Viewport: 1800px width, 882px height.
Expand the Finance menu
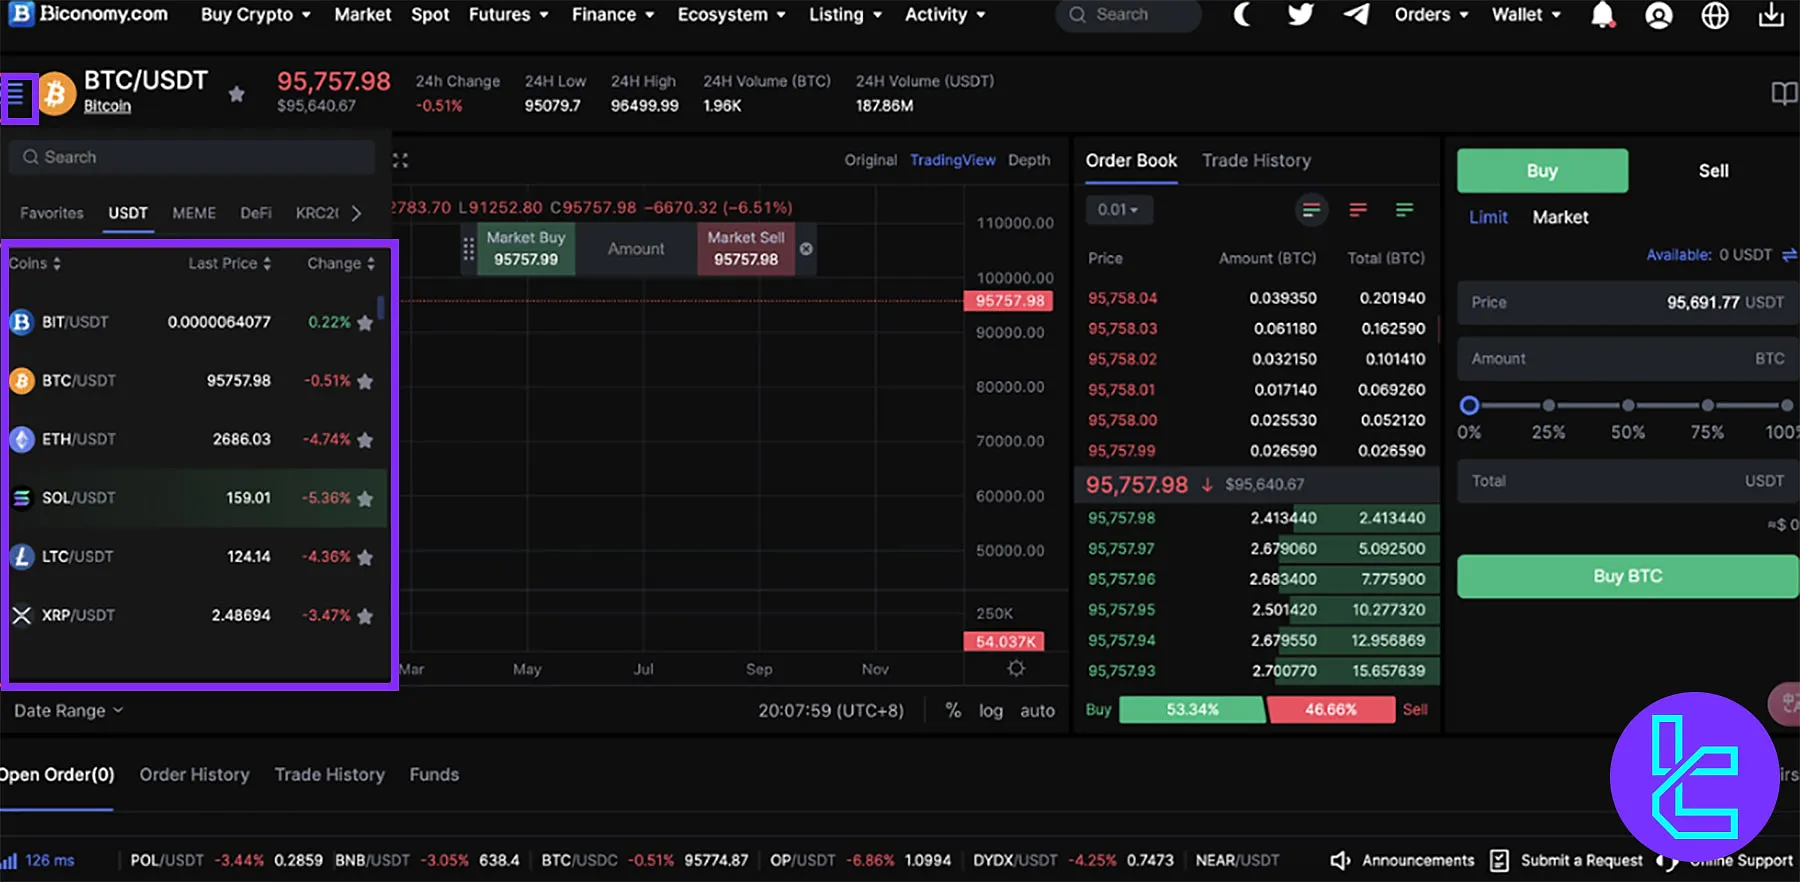pyautogui.click(x=613, y=15)
